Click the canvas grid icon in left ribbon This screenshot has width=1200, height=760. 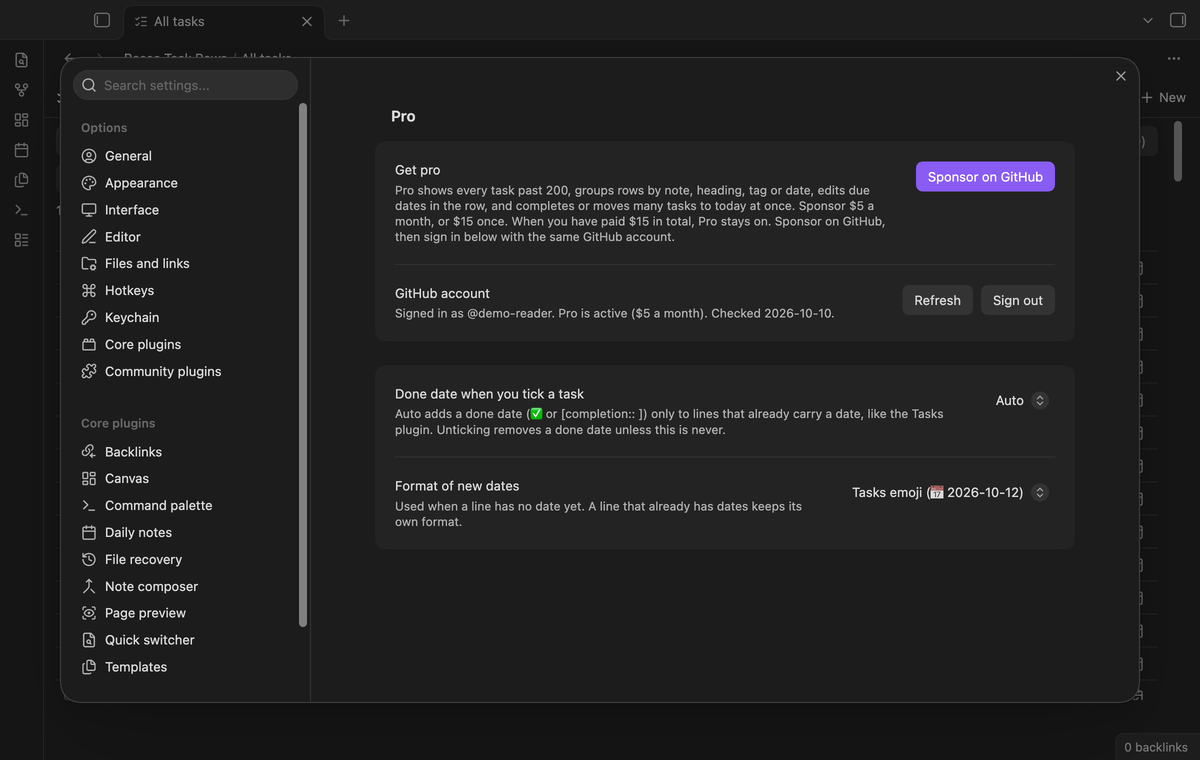(x=21, y=120)
